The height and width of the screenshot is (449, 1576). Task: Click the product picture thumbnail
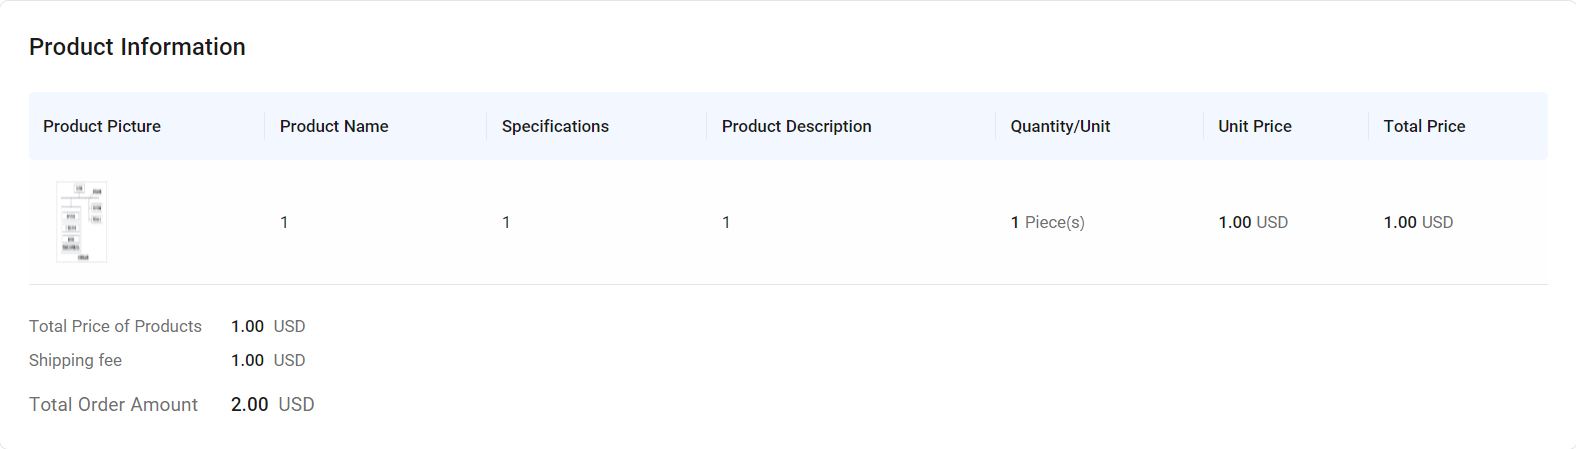coord(81,222)
